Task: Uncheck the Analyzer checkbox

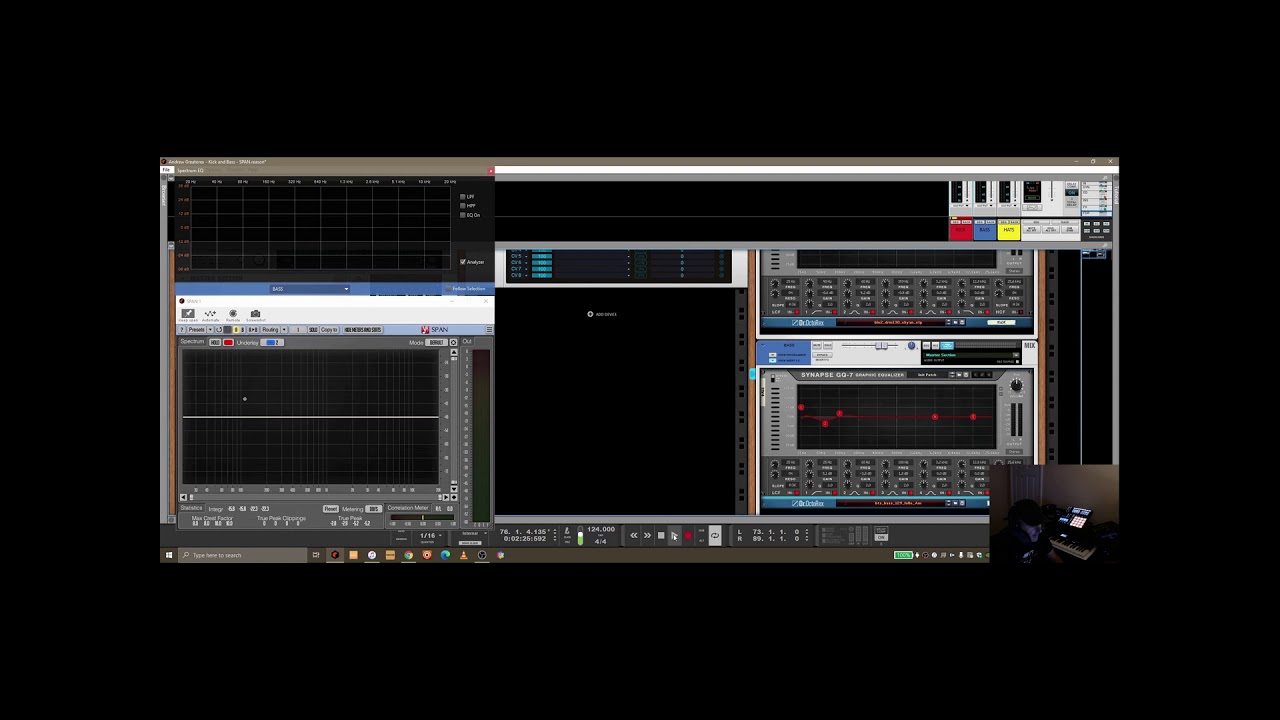Action: pos(463,262)
